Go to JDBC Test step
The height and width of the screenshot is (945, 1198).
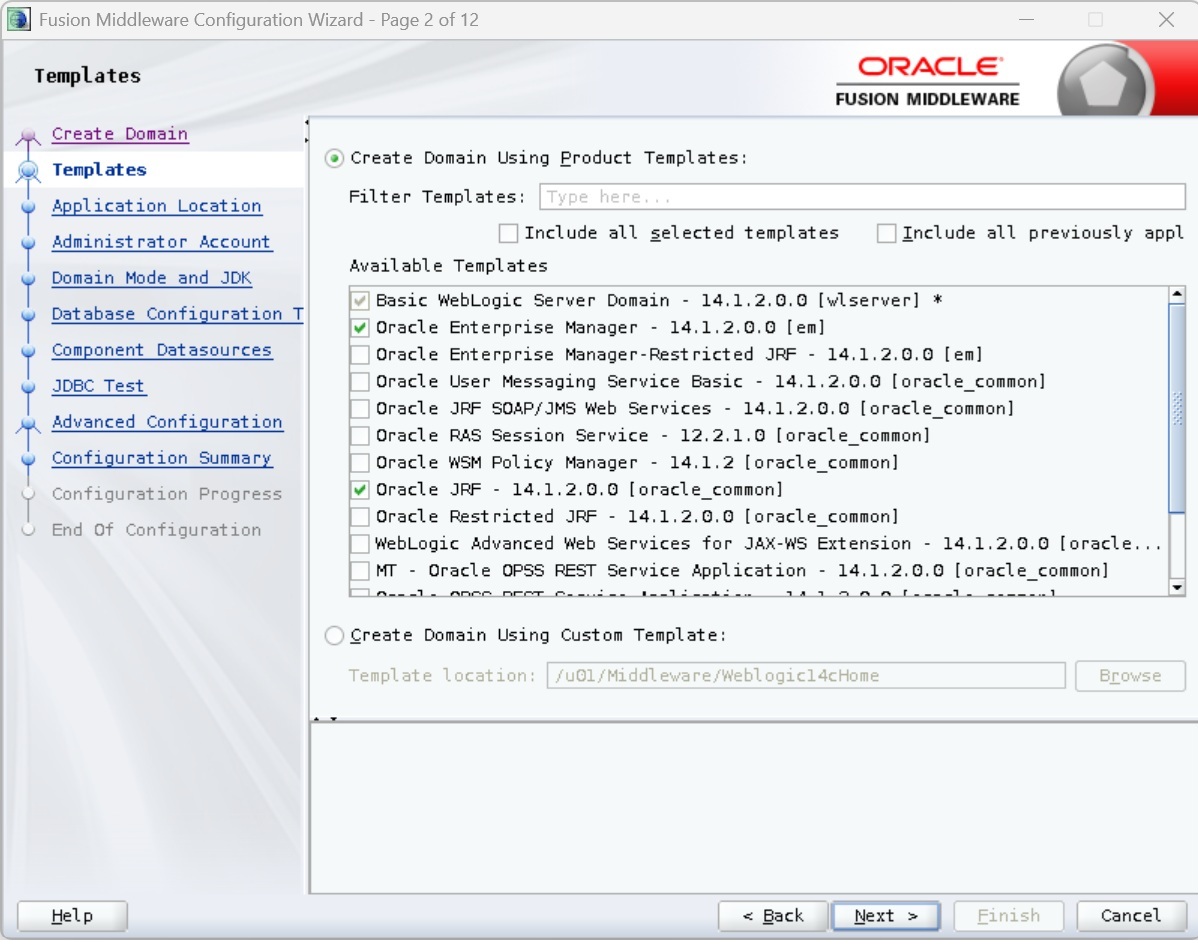click(x=98, y=386)
